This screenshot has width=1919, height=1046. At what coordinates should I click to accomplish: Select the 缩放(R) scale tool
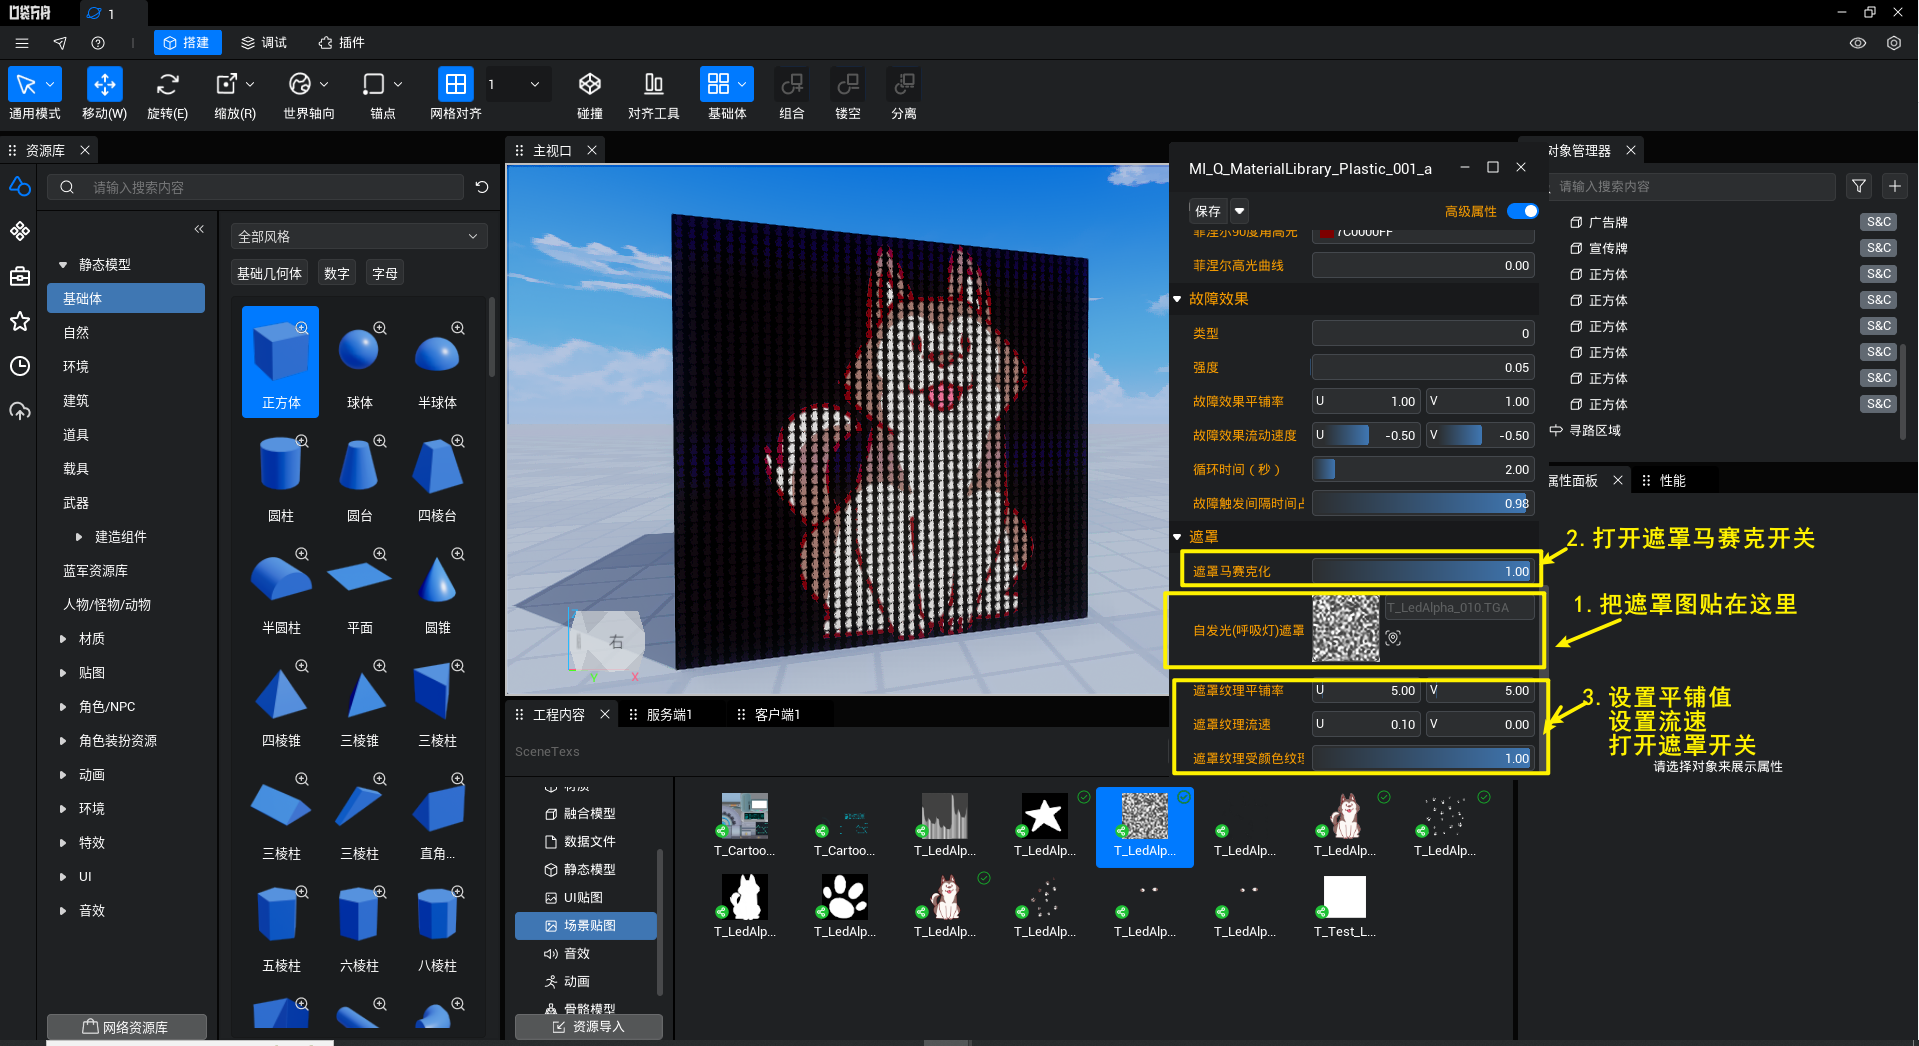227,85
